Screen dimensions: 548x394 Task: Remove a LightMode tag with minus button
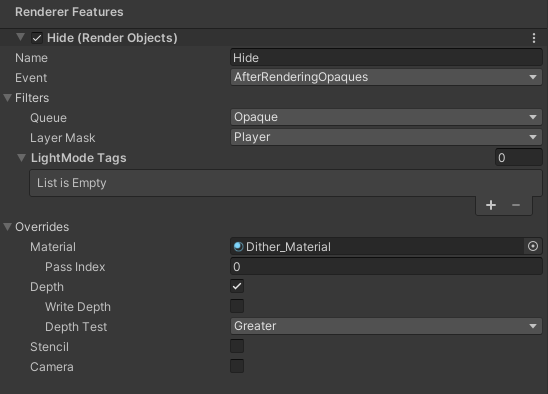pos(516,205)
